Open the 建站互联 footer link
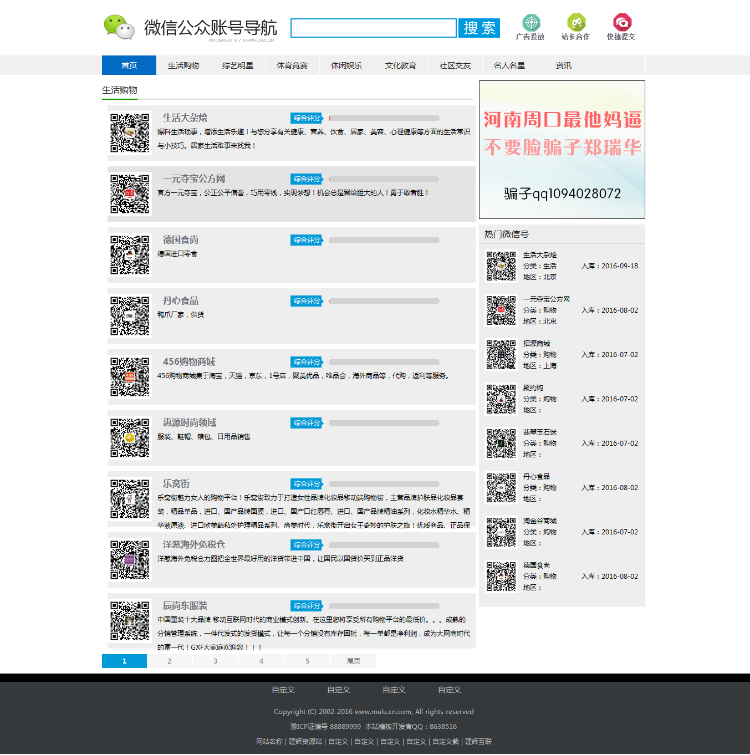Image resolution: width=750 pixels, height=755 pixels. click(x=478, y=742)
